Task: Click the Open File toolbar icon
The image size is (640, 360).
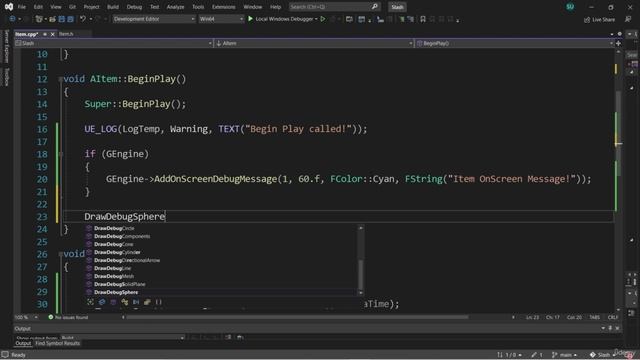Action: point(52,19)
